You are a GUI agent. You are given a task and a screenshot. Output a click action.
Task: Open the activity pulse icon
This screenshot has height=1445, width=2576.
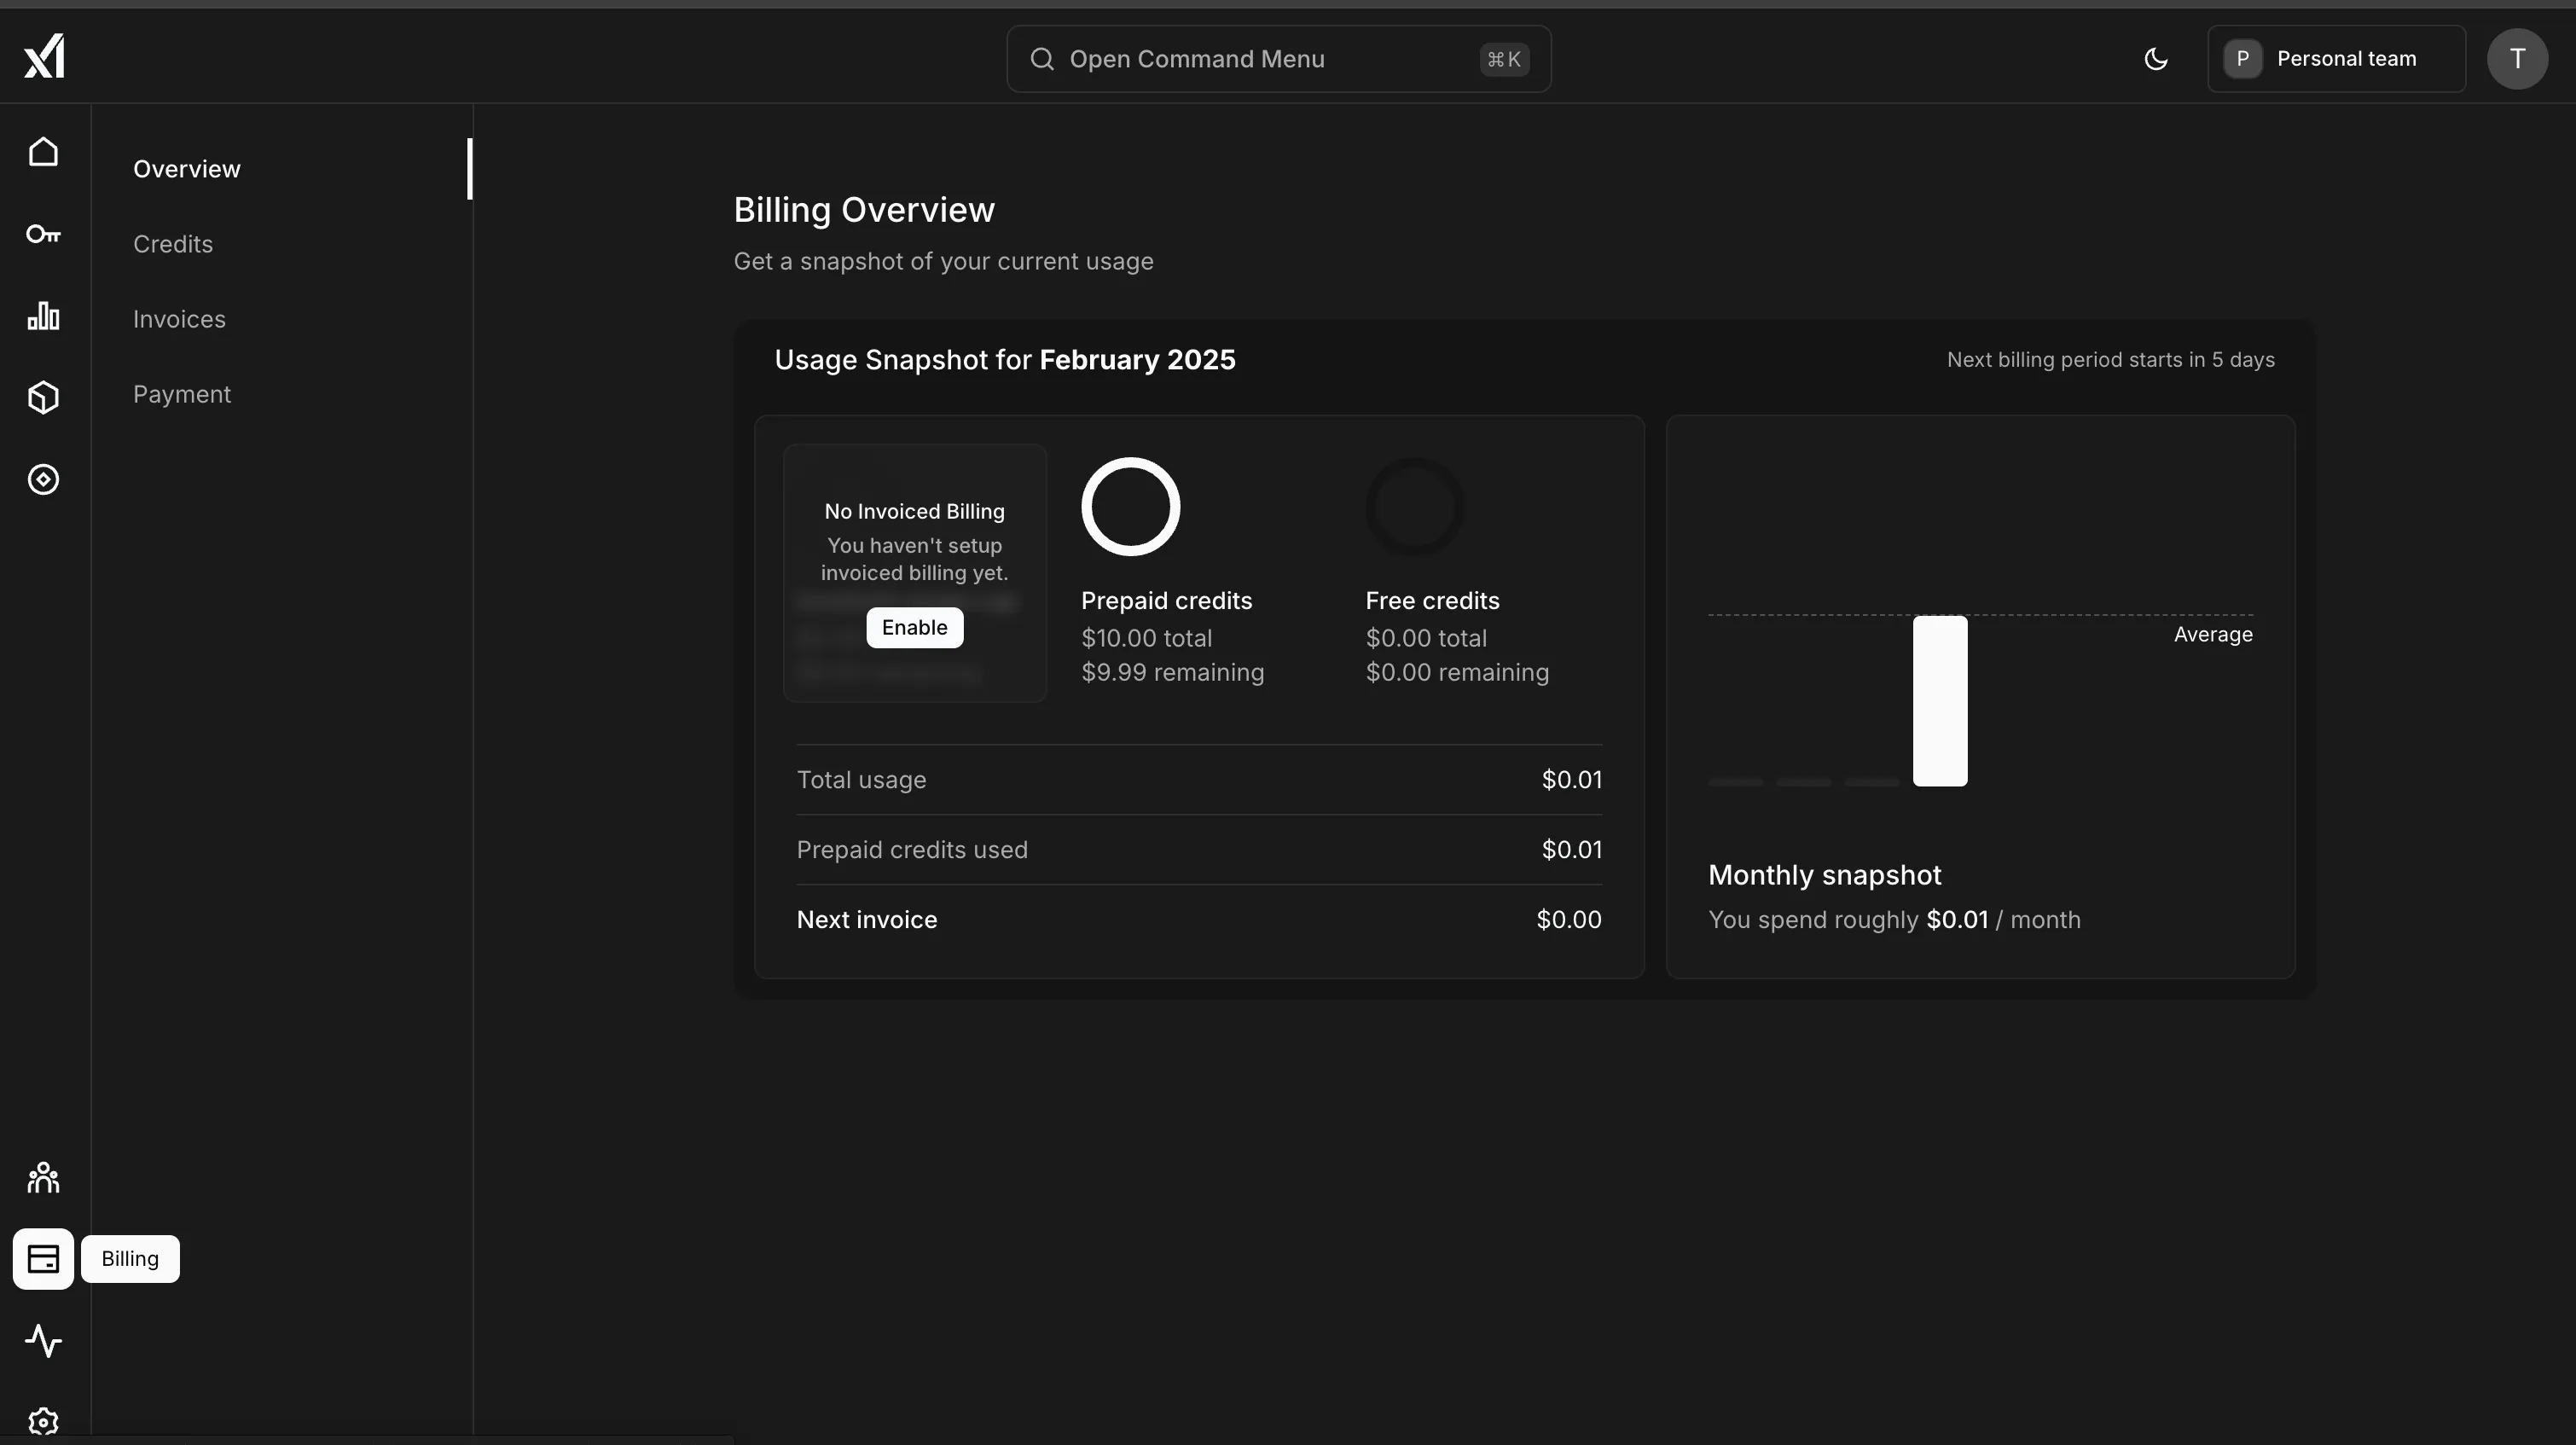coord(43,1341)
